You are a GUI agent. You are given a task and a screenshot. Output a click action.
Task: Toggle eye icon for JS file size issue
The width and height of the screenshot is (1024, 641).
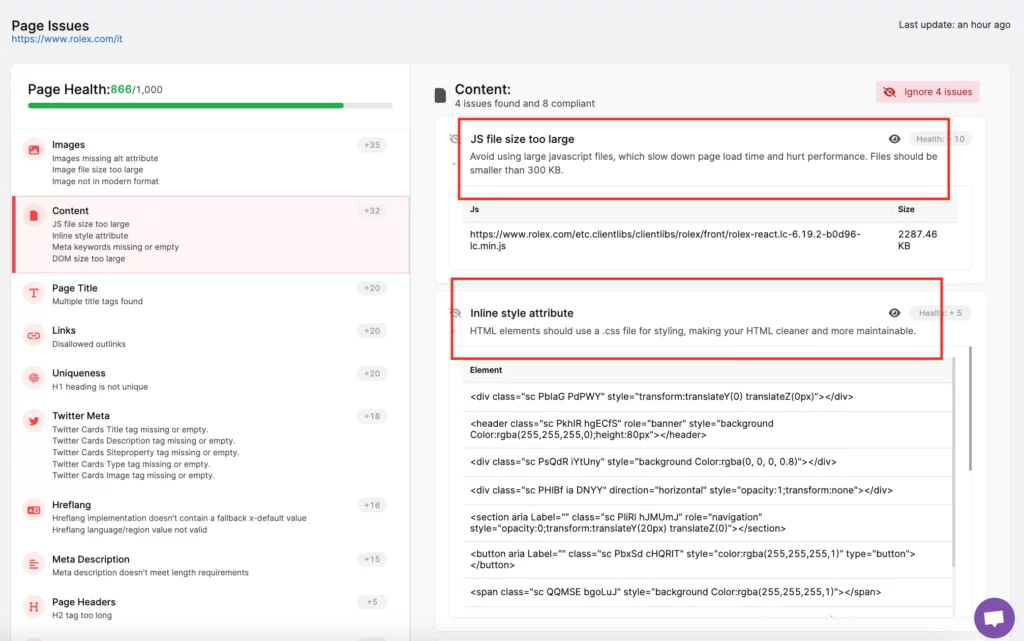click(894, 139)
